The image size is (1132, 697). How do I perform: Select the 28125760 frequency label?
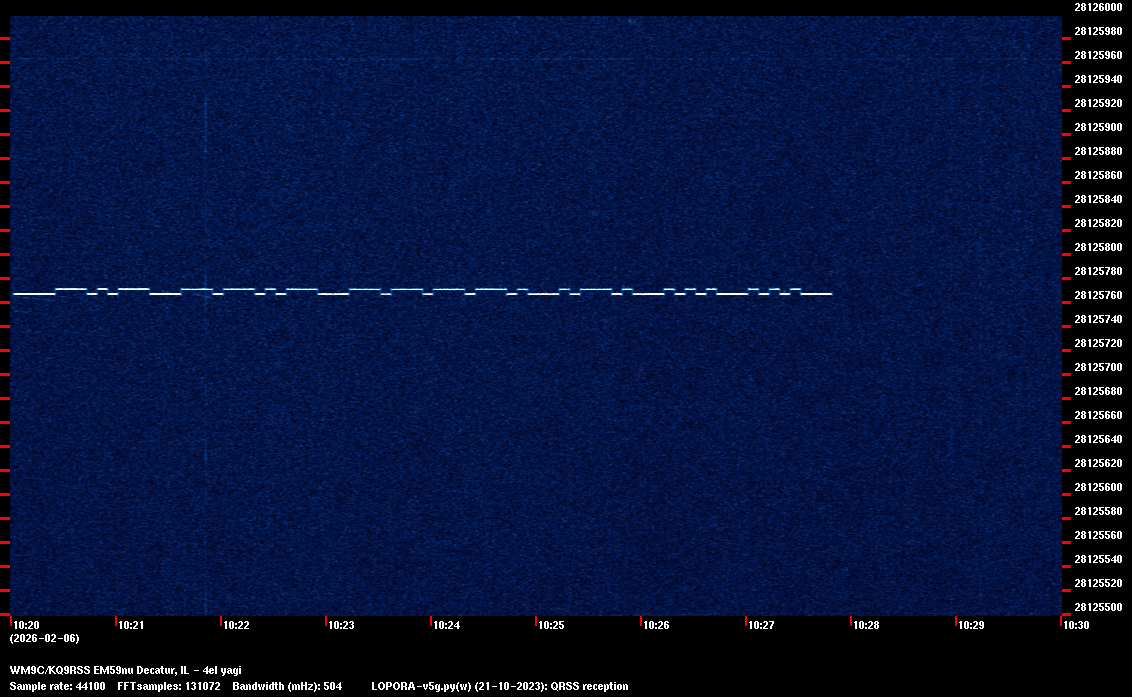click(1097, 295)
